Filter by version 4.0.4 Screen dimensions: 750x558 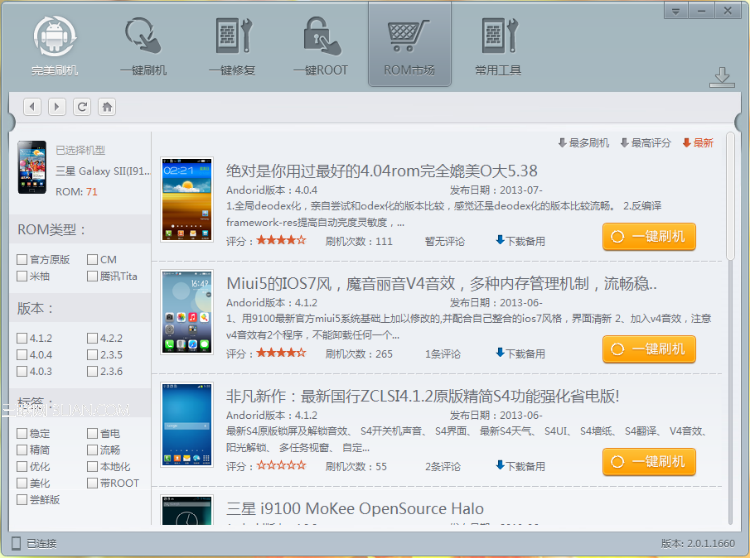point(22,355)
